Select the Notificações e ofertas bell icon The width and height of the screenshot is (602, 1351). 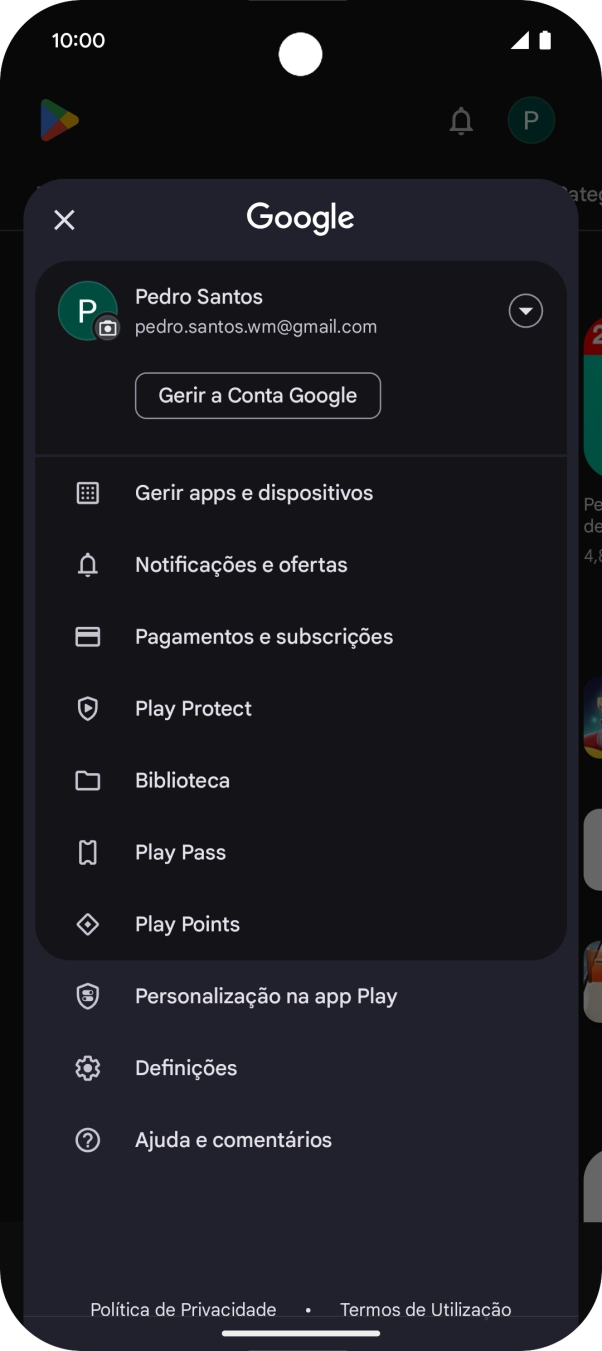[x=88, y=564]
